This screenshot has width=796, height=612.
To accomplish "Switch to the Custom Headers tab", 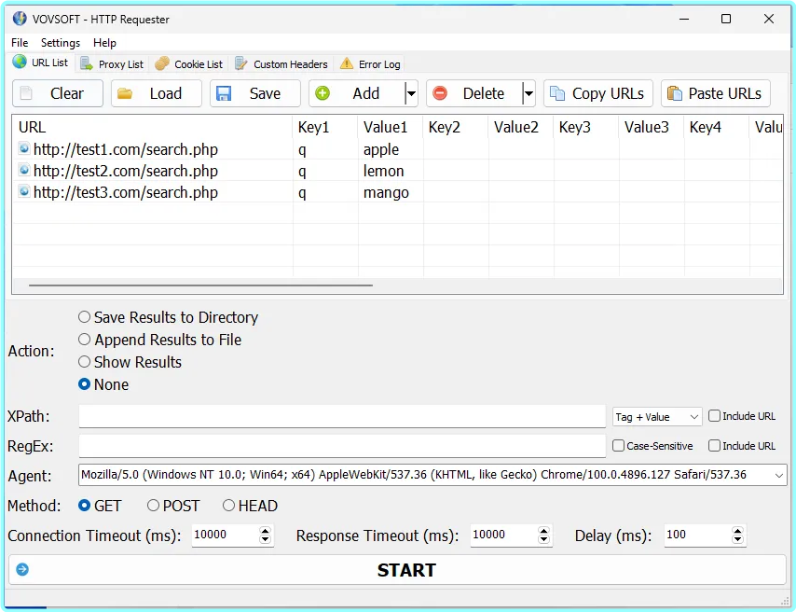I will tap(282, 64).
